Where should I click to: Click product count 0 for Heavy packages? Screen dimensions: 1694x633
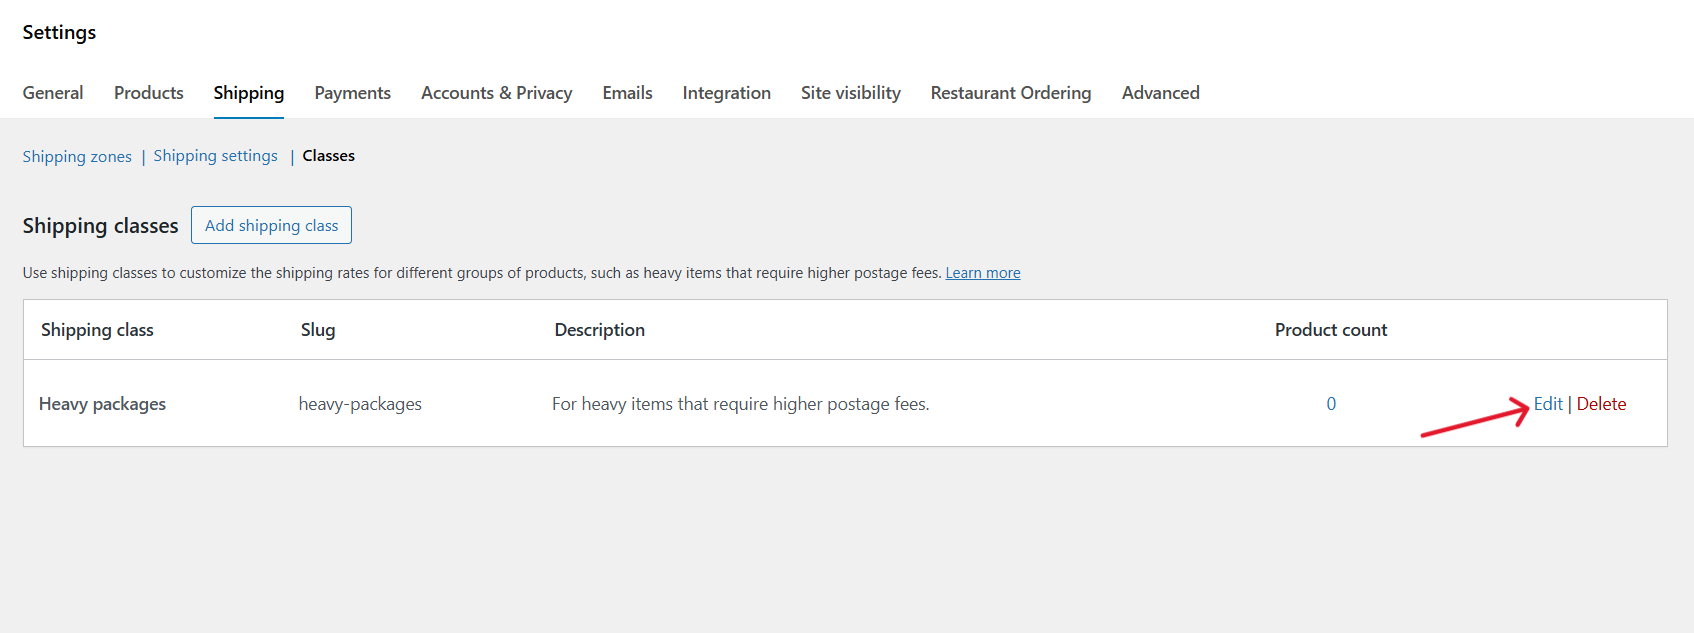1331,404
